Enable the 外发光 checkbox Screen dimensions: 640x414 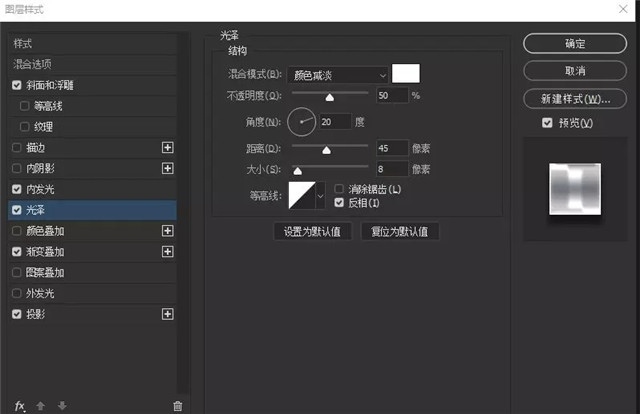[x=17, y=293]
